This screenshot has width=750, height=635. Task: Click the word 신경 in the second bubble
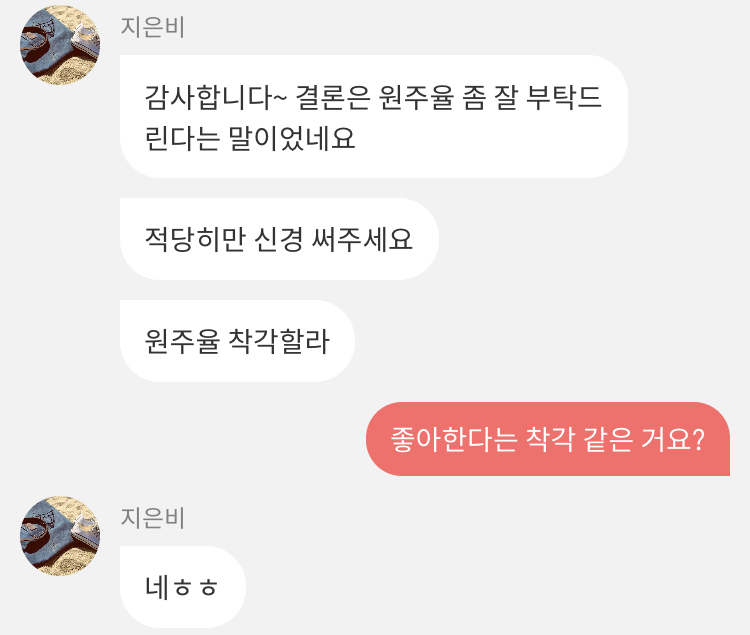pos(278,239)
